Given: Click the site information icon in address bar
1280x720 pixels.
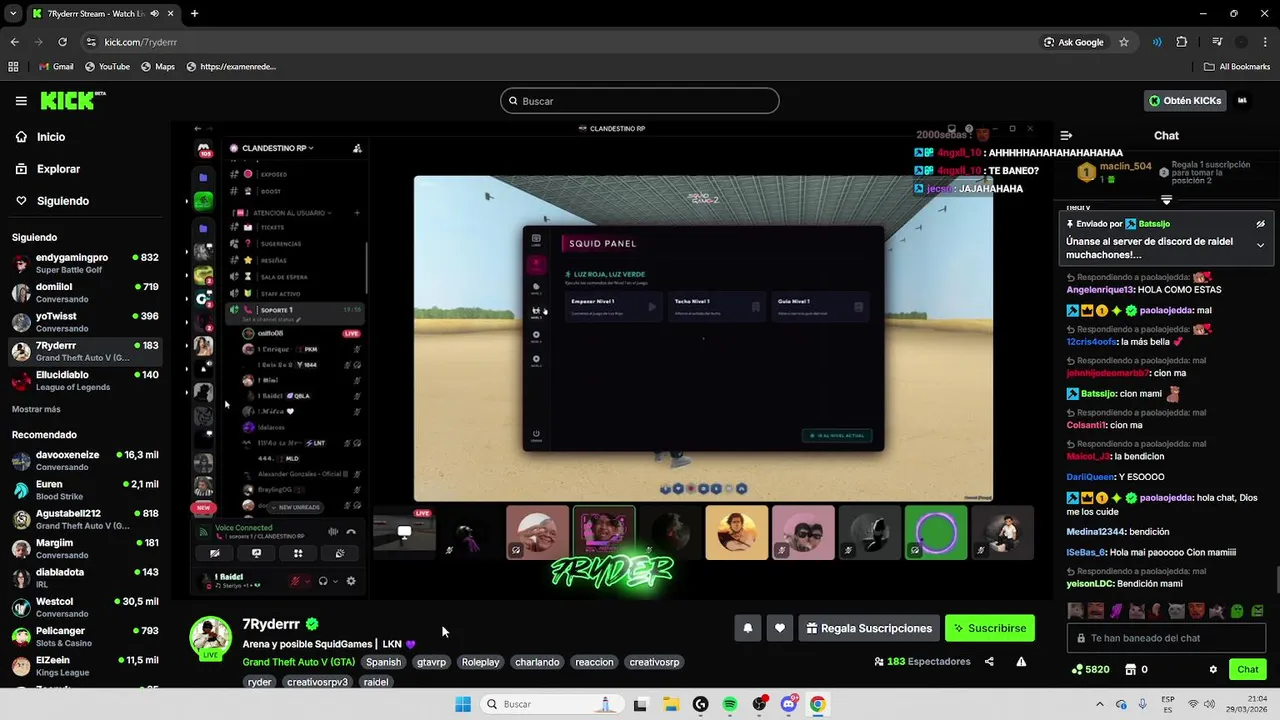Looking at the screenshot, I should (x=91, y=42).
